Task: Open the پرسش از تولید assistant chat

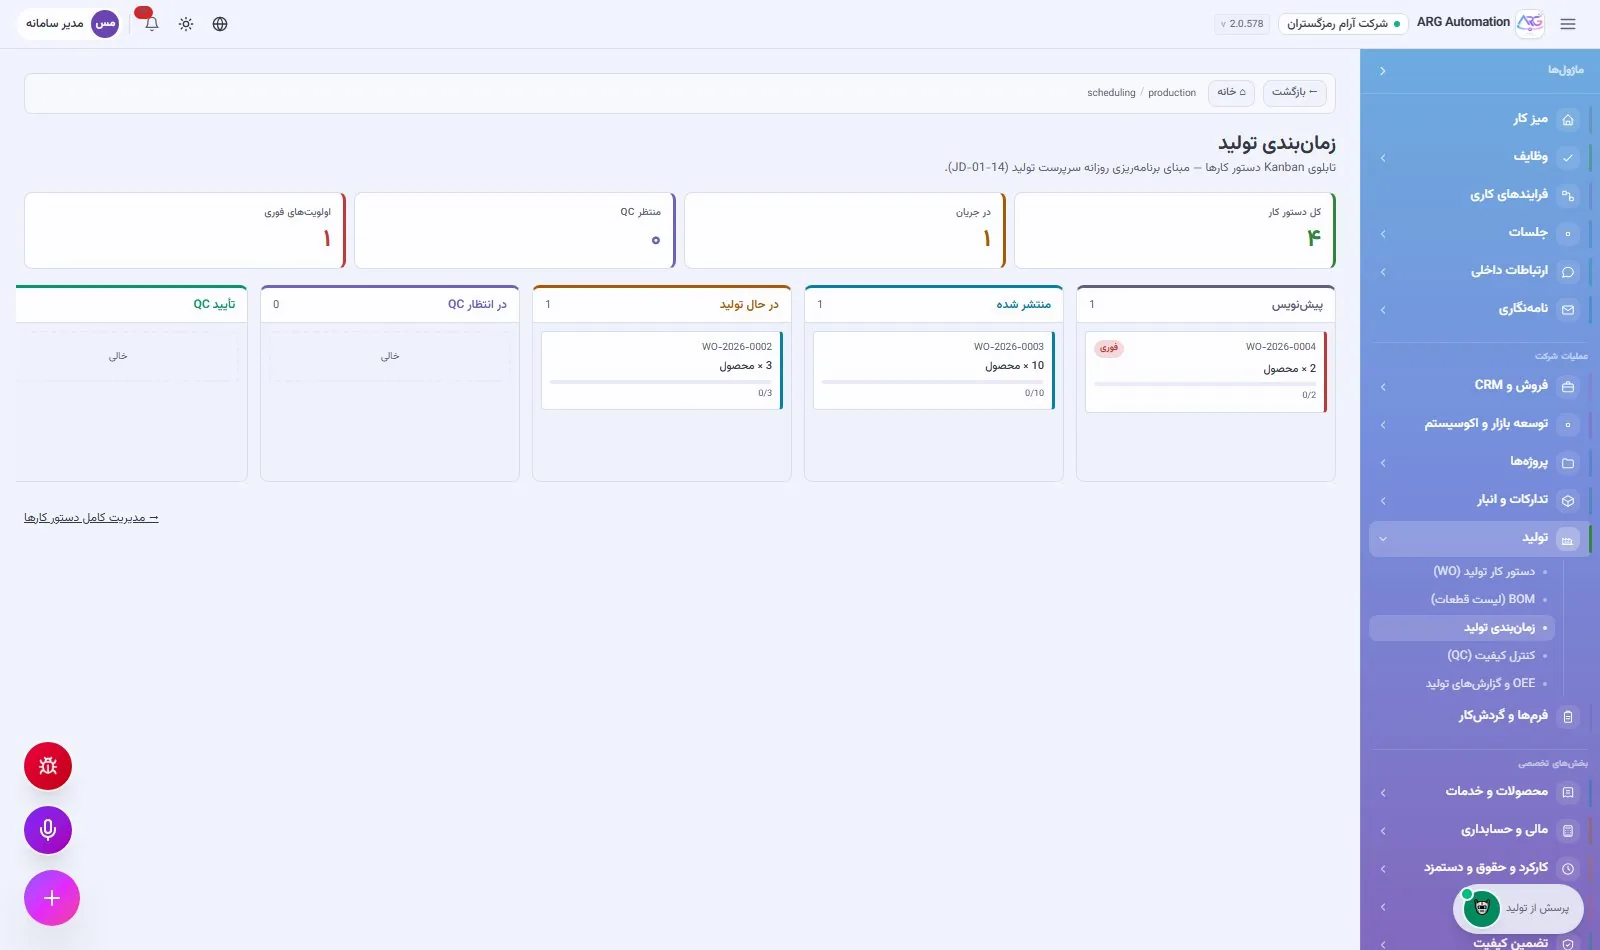Action: pyautogui.click(x=1518, y=908)
